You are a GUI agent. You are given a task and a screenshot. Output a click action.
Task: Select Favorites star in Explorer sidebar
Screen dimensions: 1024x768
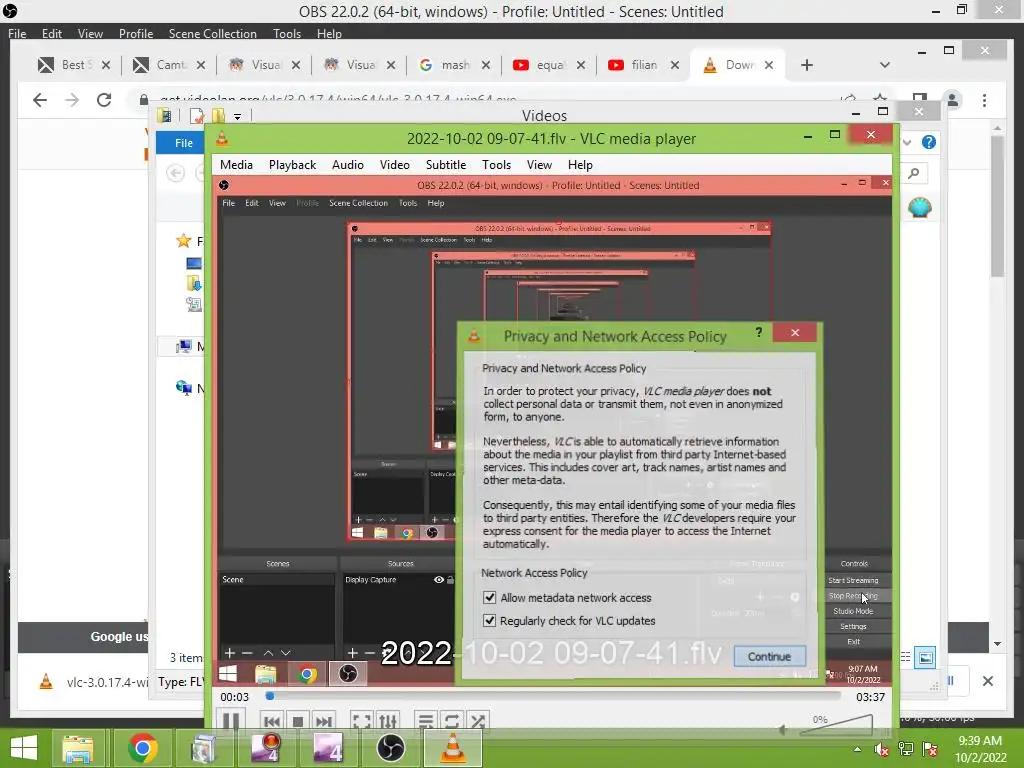(x=184, y=241)
